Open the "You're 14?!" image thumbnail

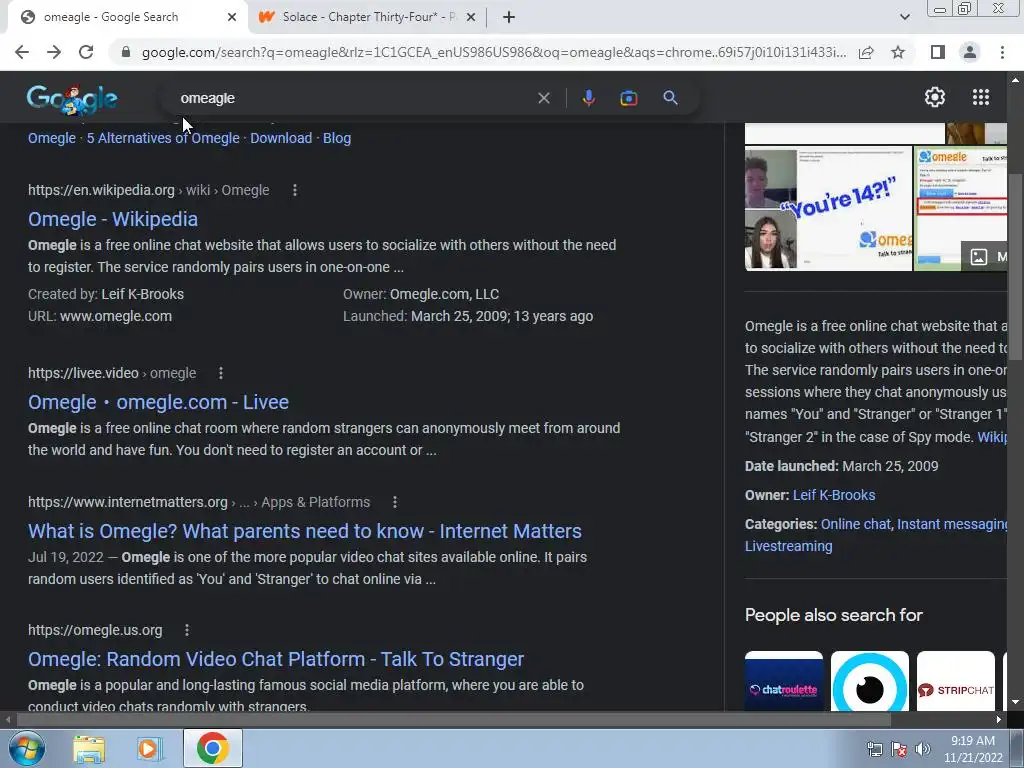coord(828,208)
